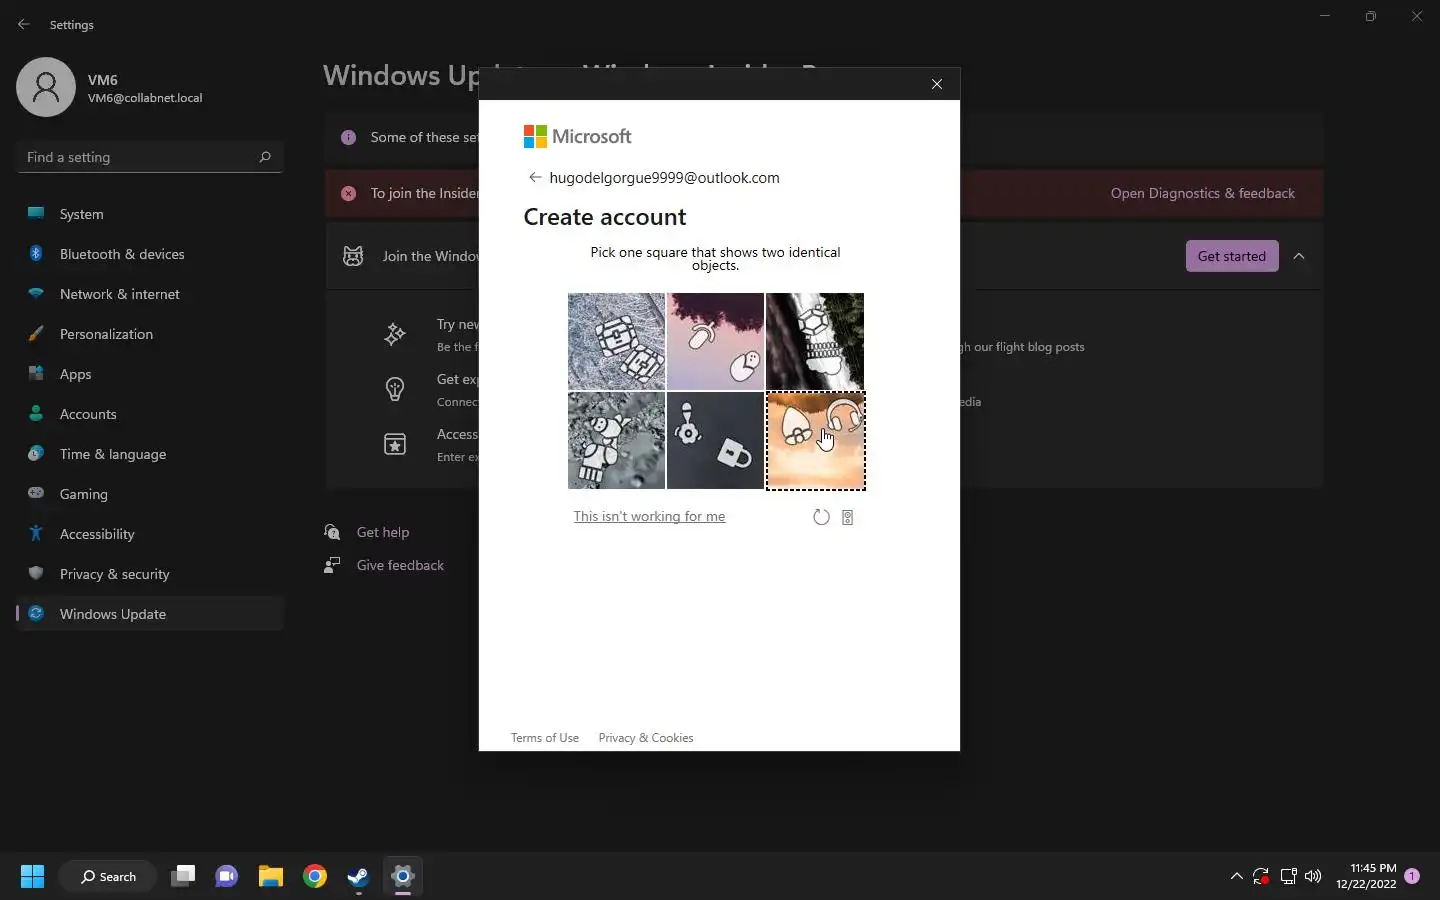Open Diagnostics & feedback link
Image resolution: width=1440 pixels, height=900 pixels.
[1203, 193]
